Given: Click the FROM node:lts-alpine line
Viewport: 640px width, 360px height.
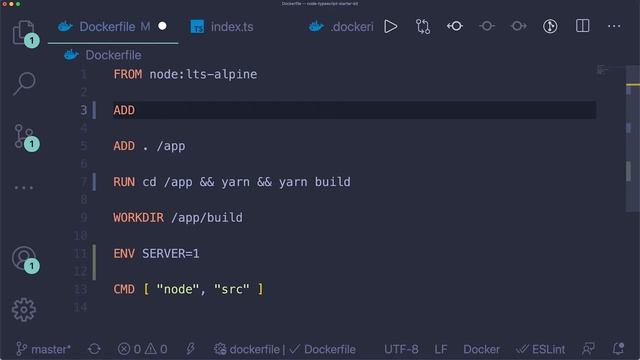Looking at the screenshot, I should (185, 74).
